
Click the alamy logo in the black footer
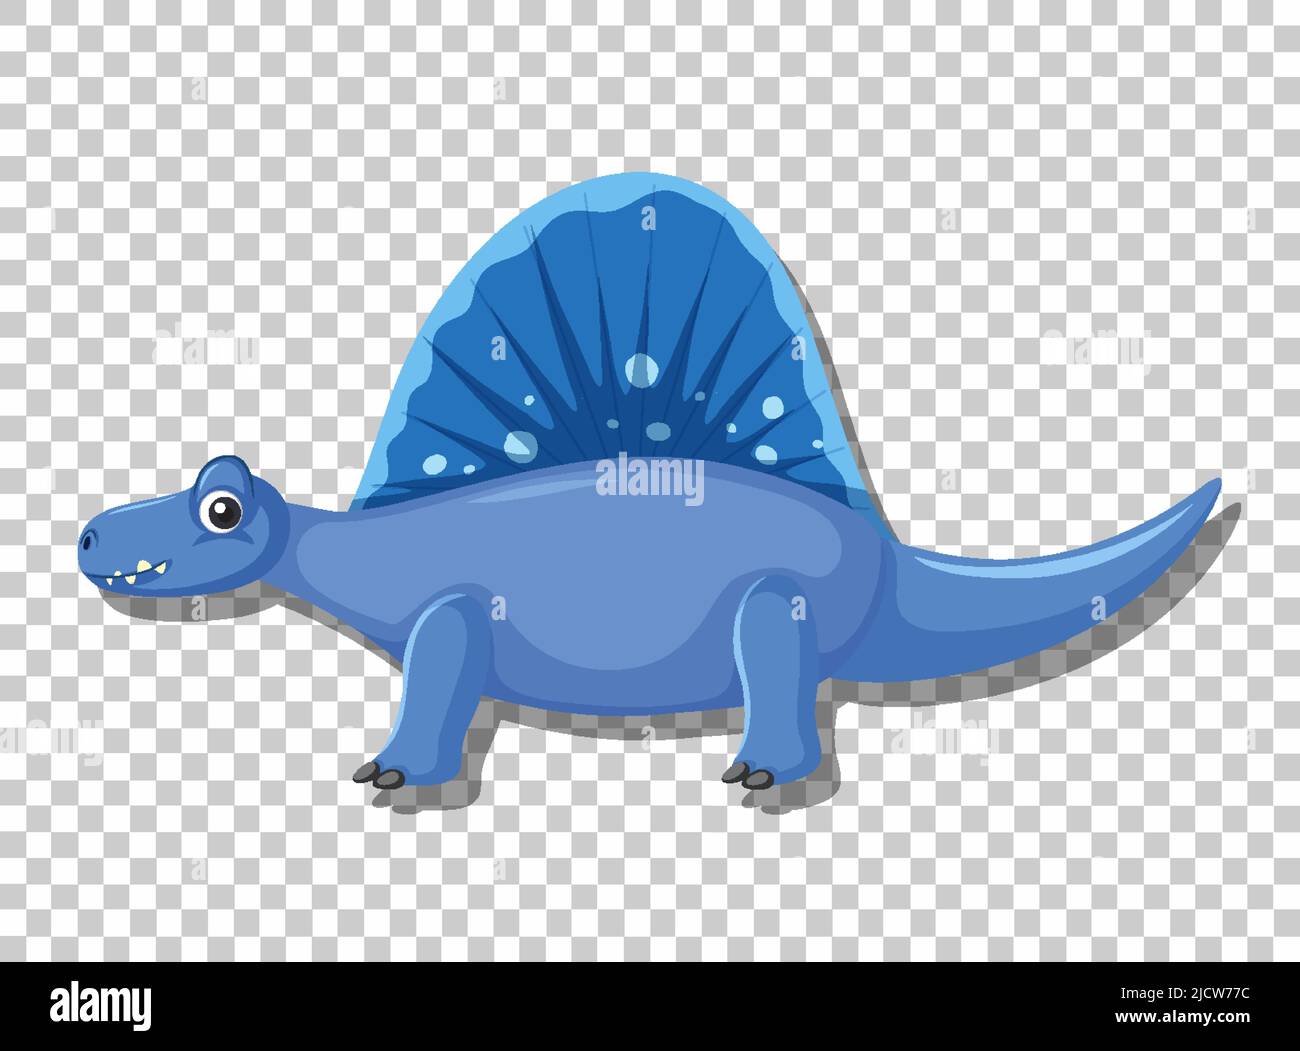click(101, 1005)
